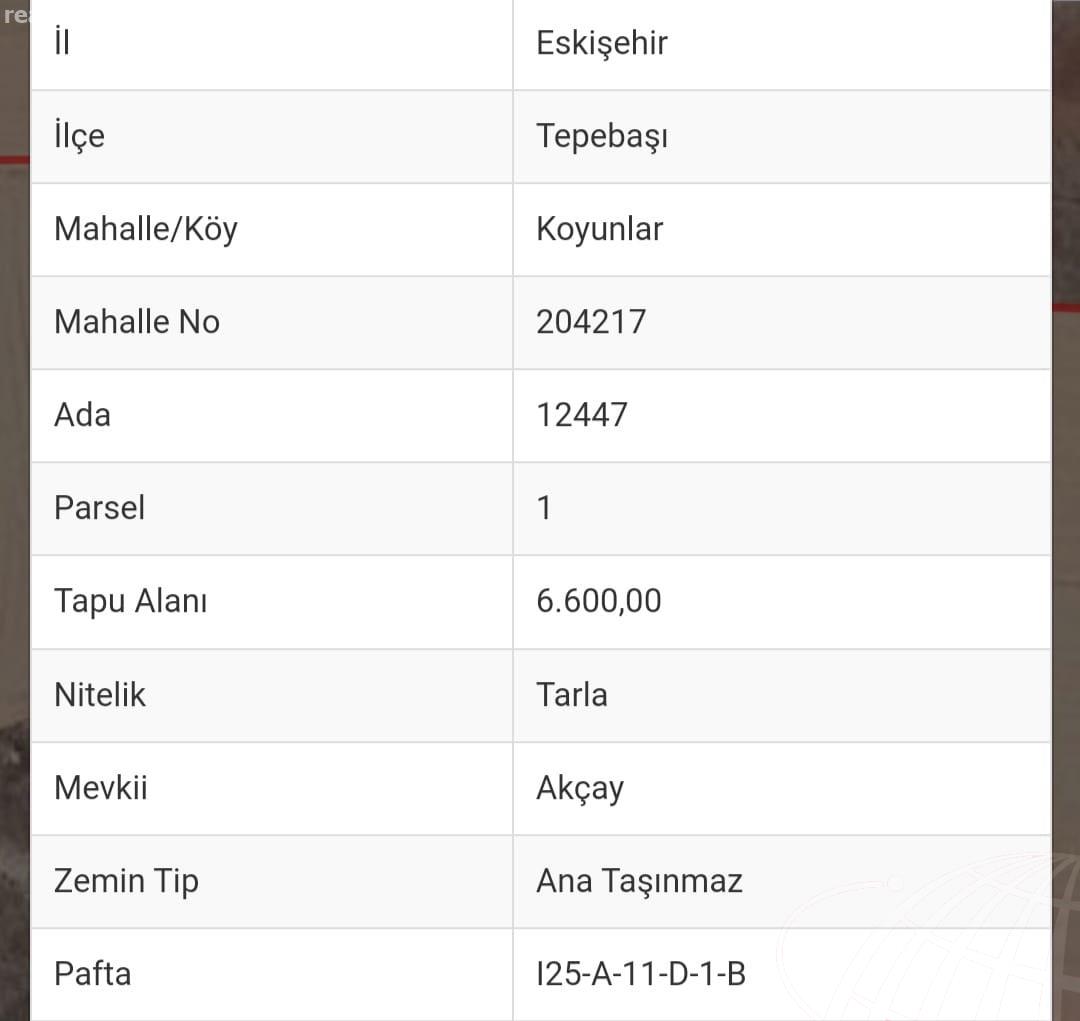Image resolution: width=1080 pixels, height=1021 pixels.
Task: Click the Zemin Tip label
Action: [x=126, y=882]
